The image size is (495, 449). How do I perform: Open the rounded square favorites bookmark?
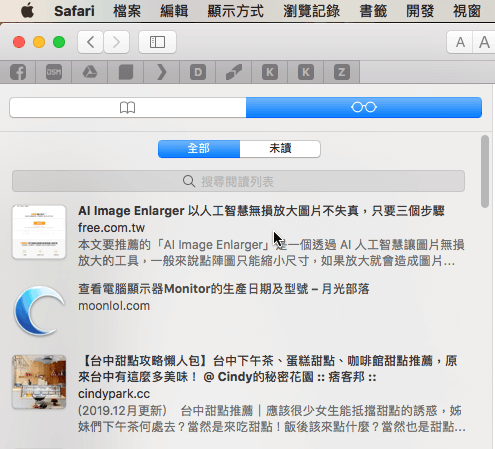click(126, 72)
